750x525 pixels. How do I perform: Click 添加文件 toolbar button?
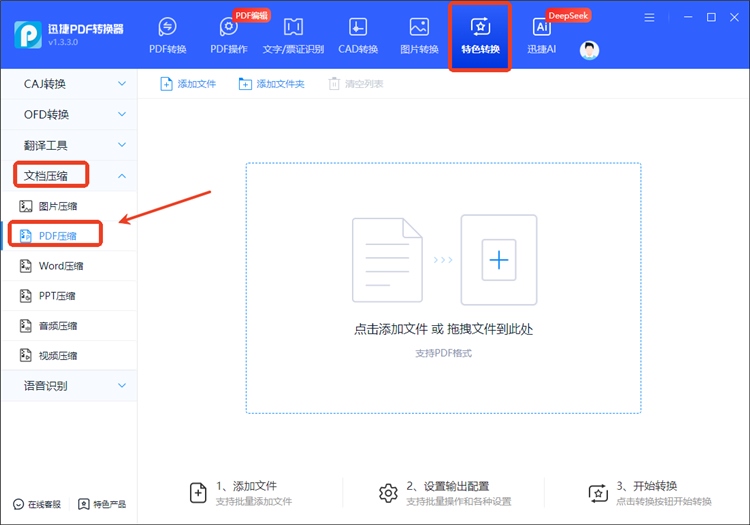tap(188, 84)
